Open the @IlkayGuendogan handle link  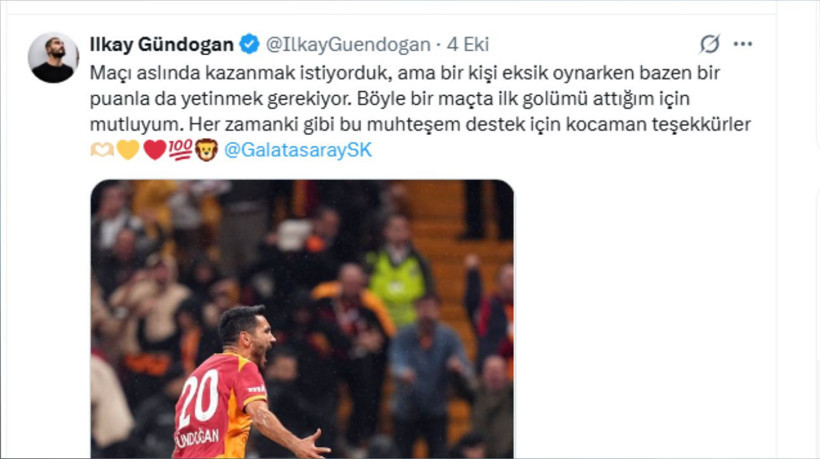[348, 44]
